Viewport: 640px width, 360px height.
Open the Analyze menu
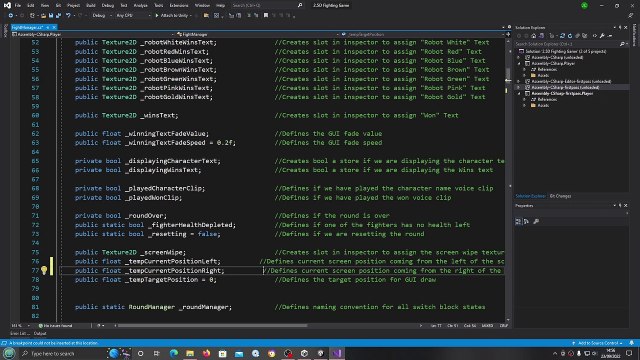coord(140,5)
